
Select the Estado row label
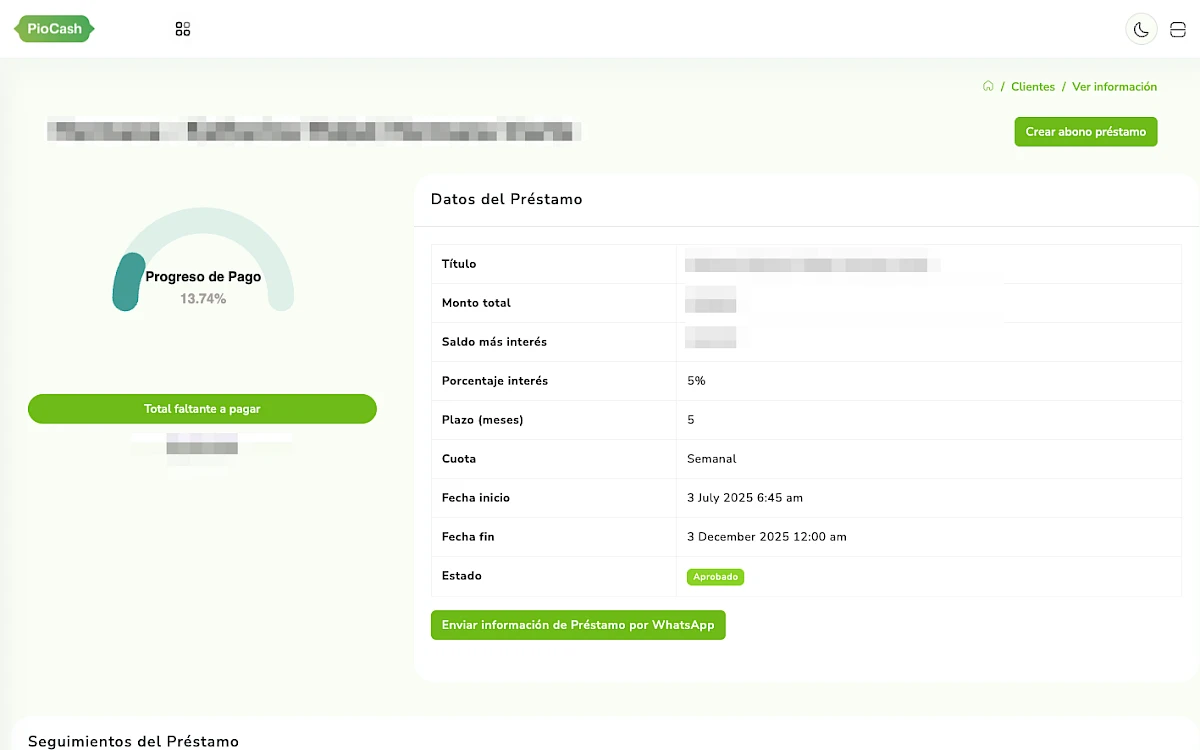click(462, 576)
